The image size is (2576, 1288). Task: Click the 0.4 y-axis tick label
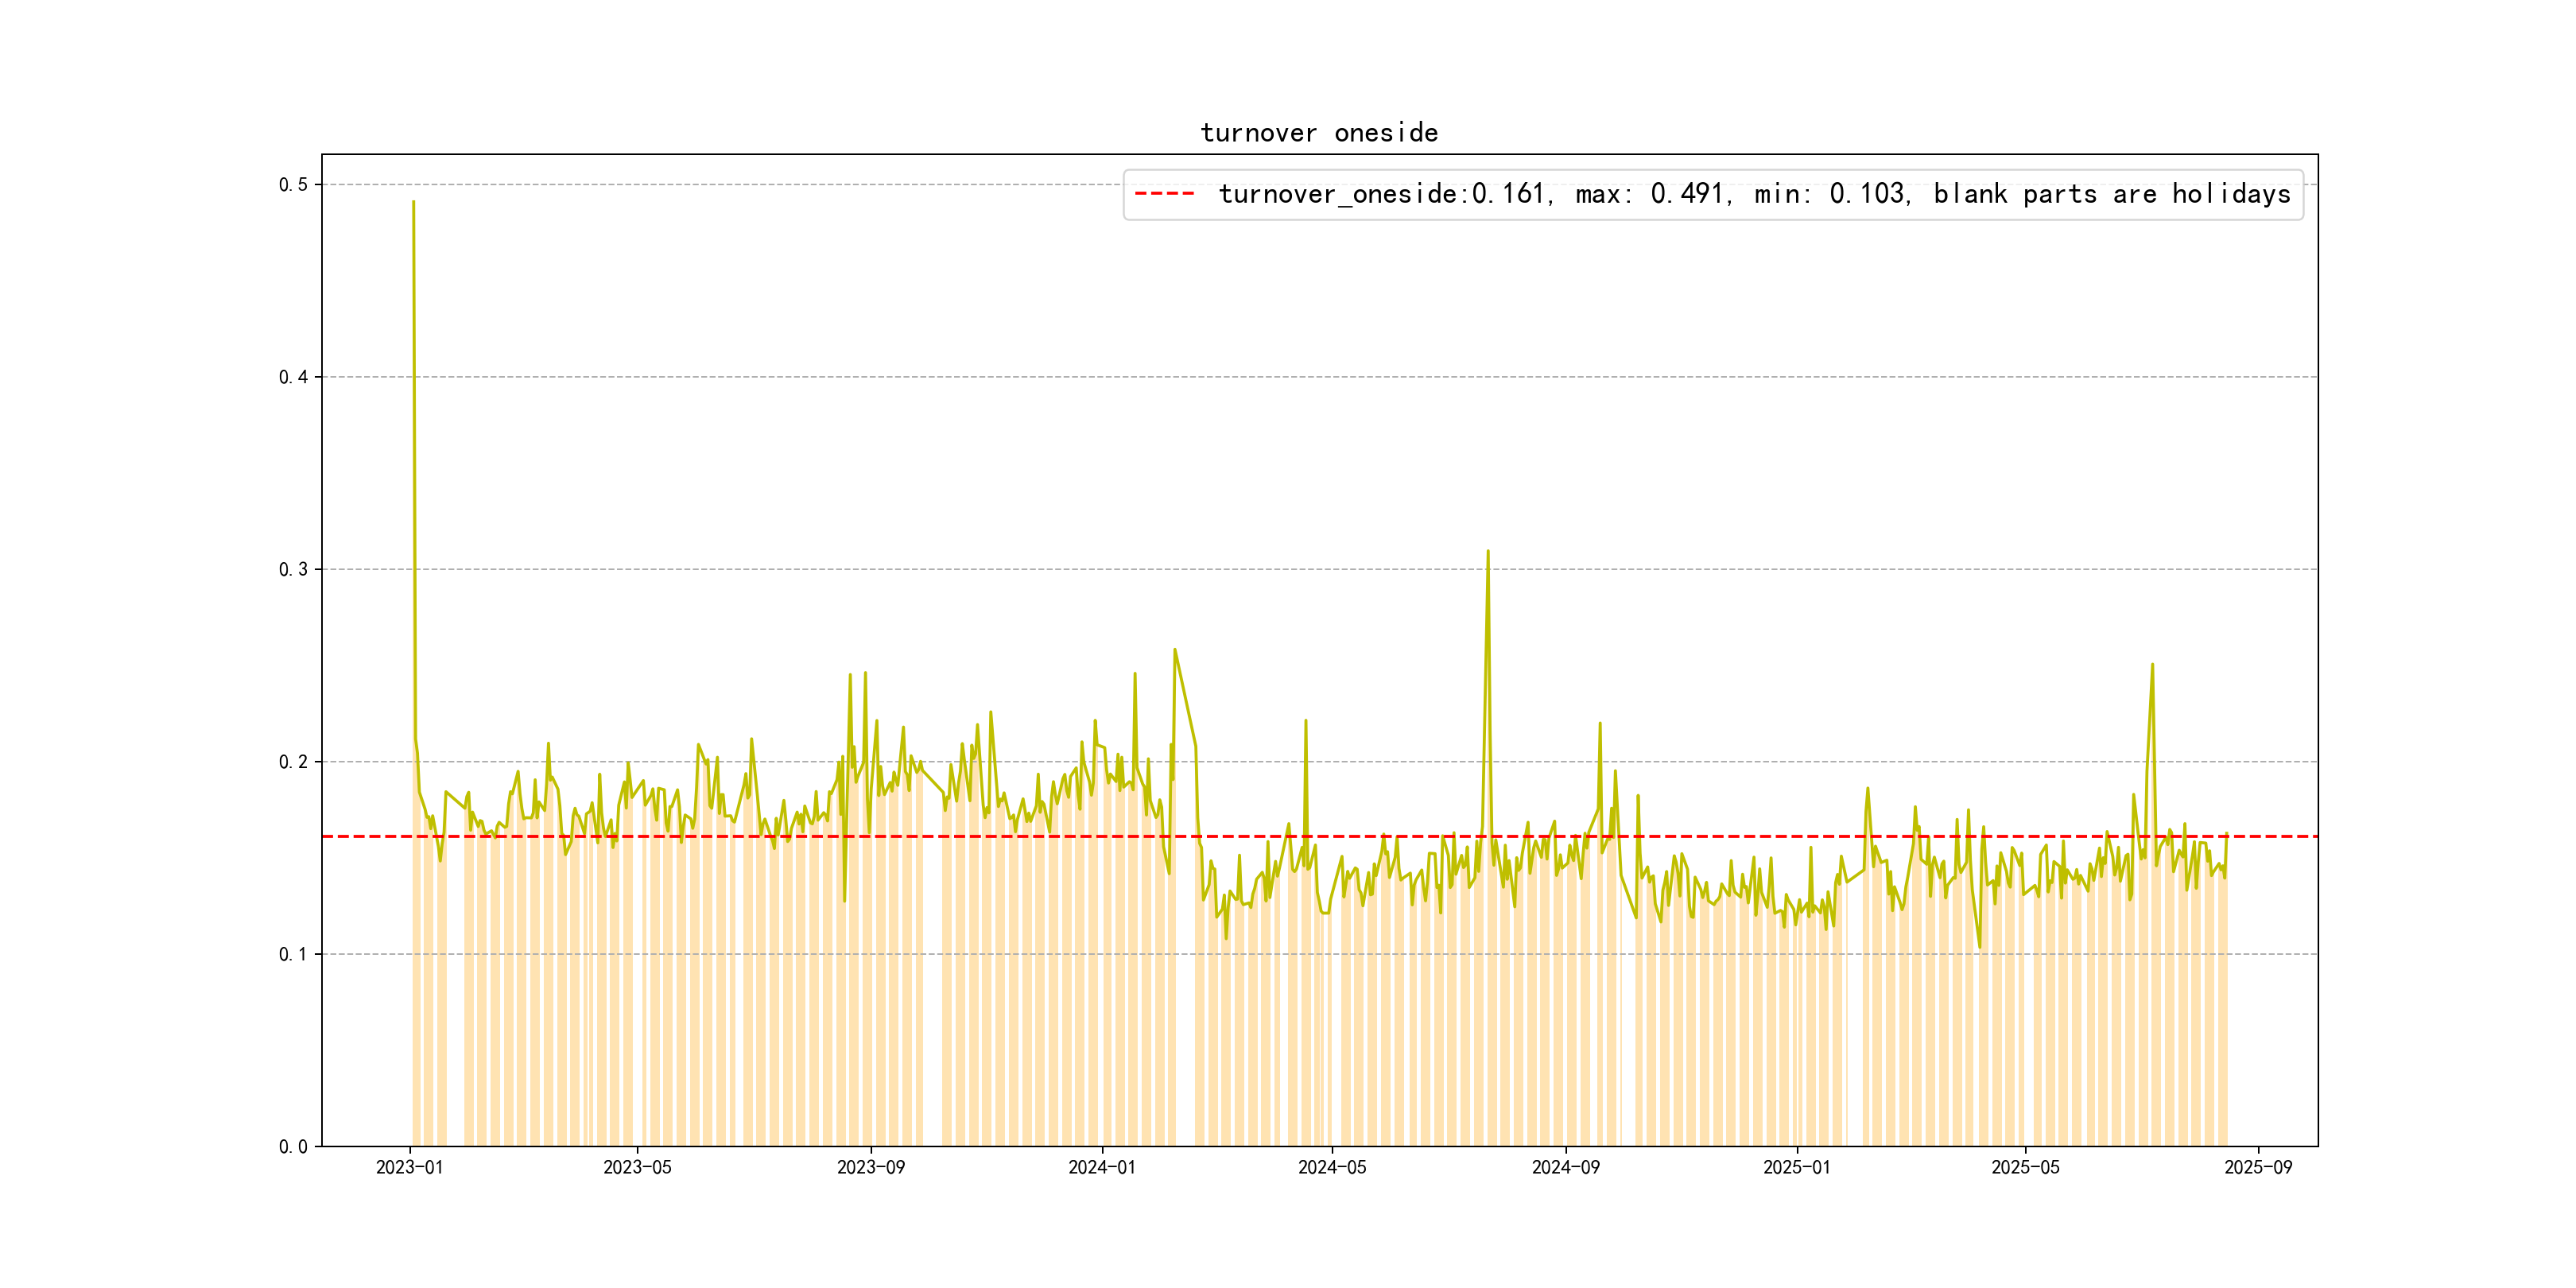293,377
